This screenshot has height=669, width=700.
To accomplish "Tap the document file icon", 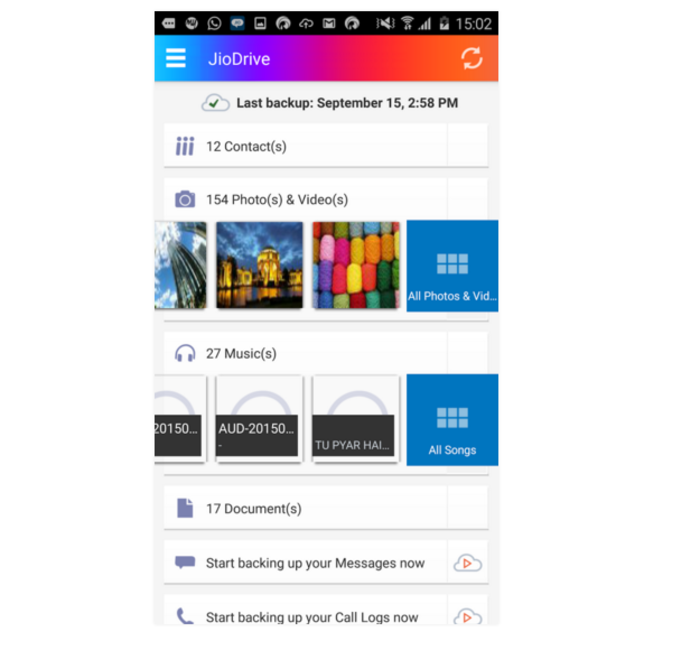I will coord(185,508).
